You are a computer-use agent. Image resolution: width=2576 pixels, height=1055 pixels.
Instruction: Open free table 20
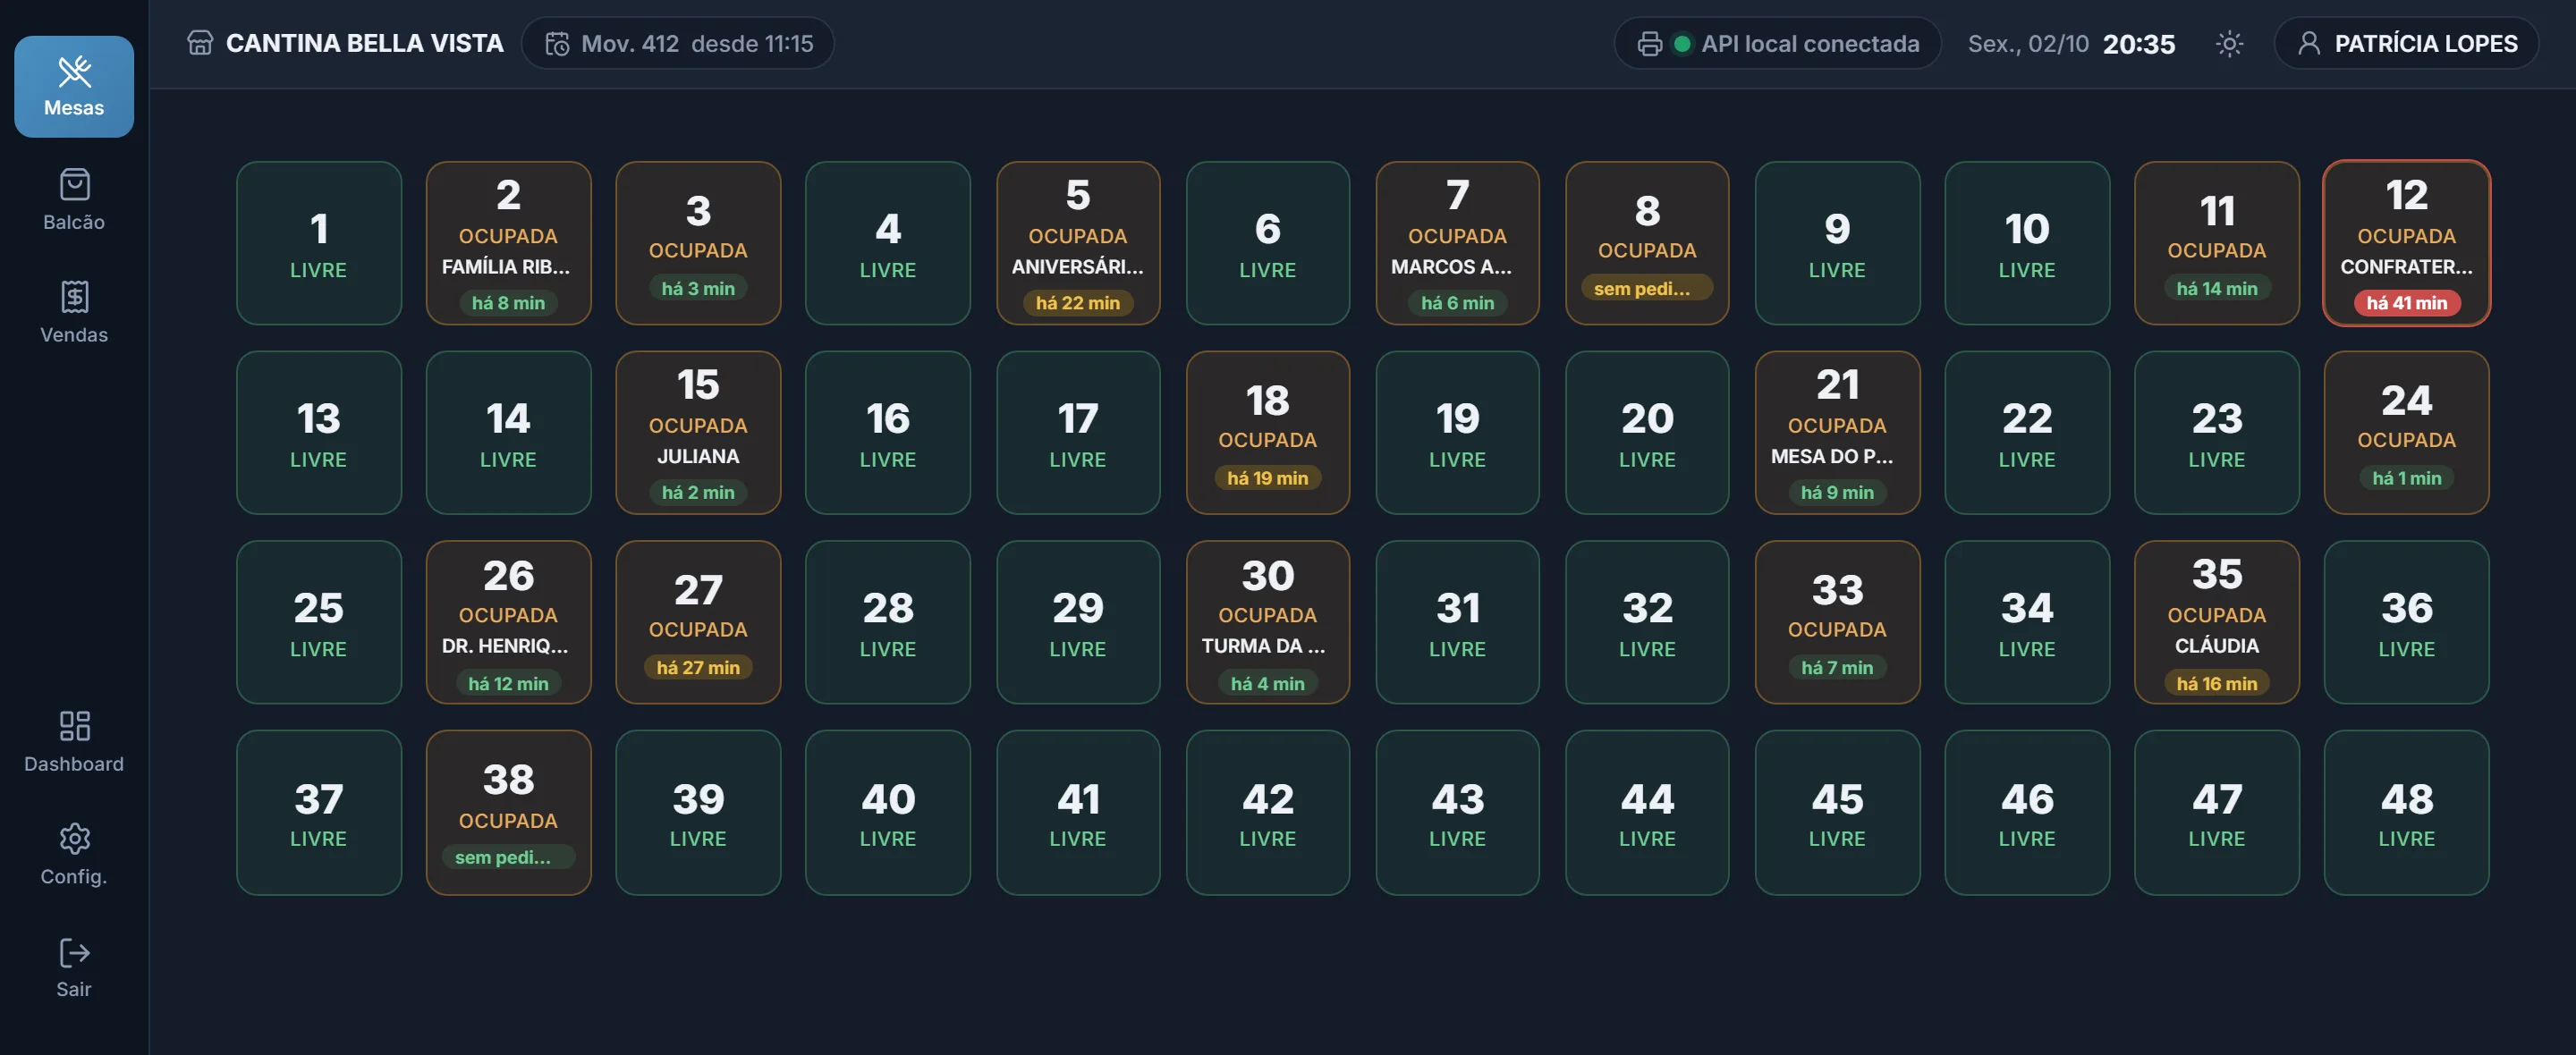click(x=1647, y=432)
